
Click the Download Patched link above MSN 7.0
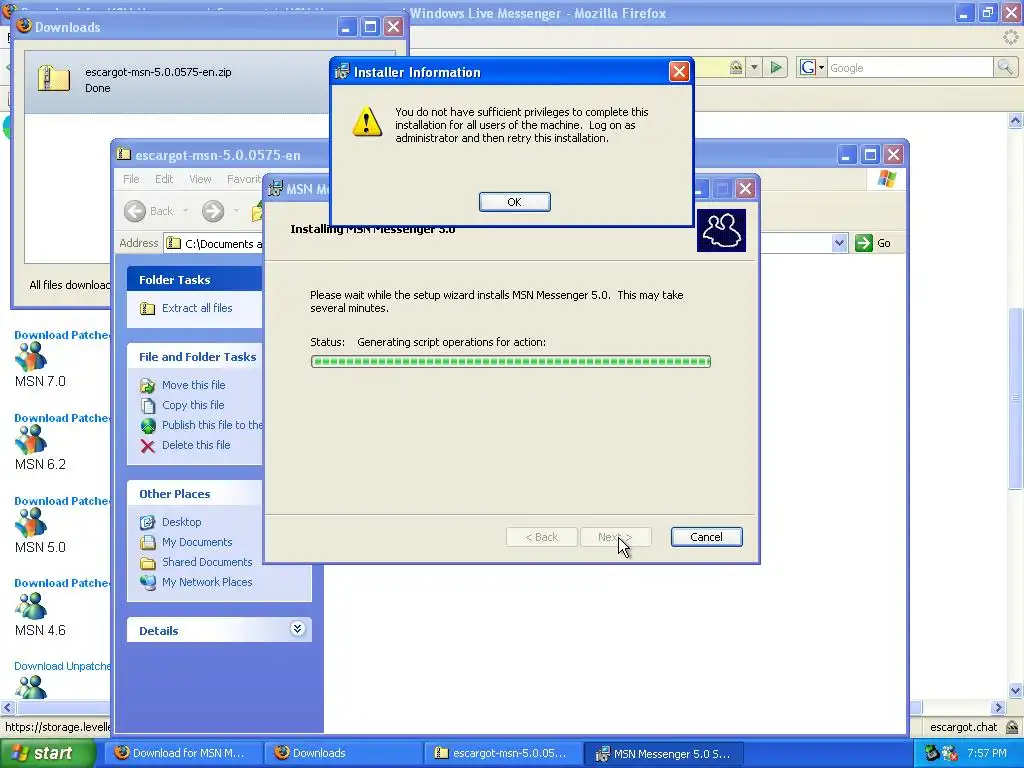(62, 335)
